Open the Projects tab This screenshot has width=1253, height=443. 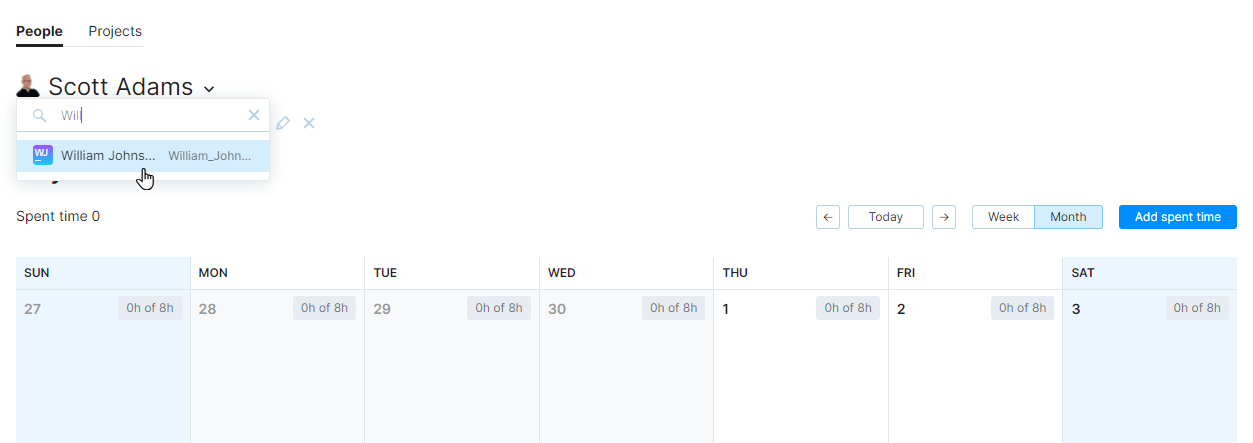pos(115,31)
